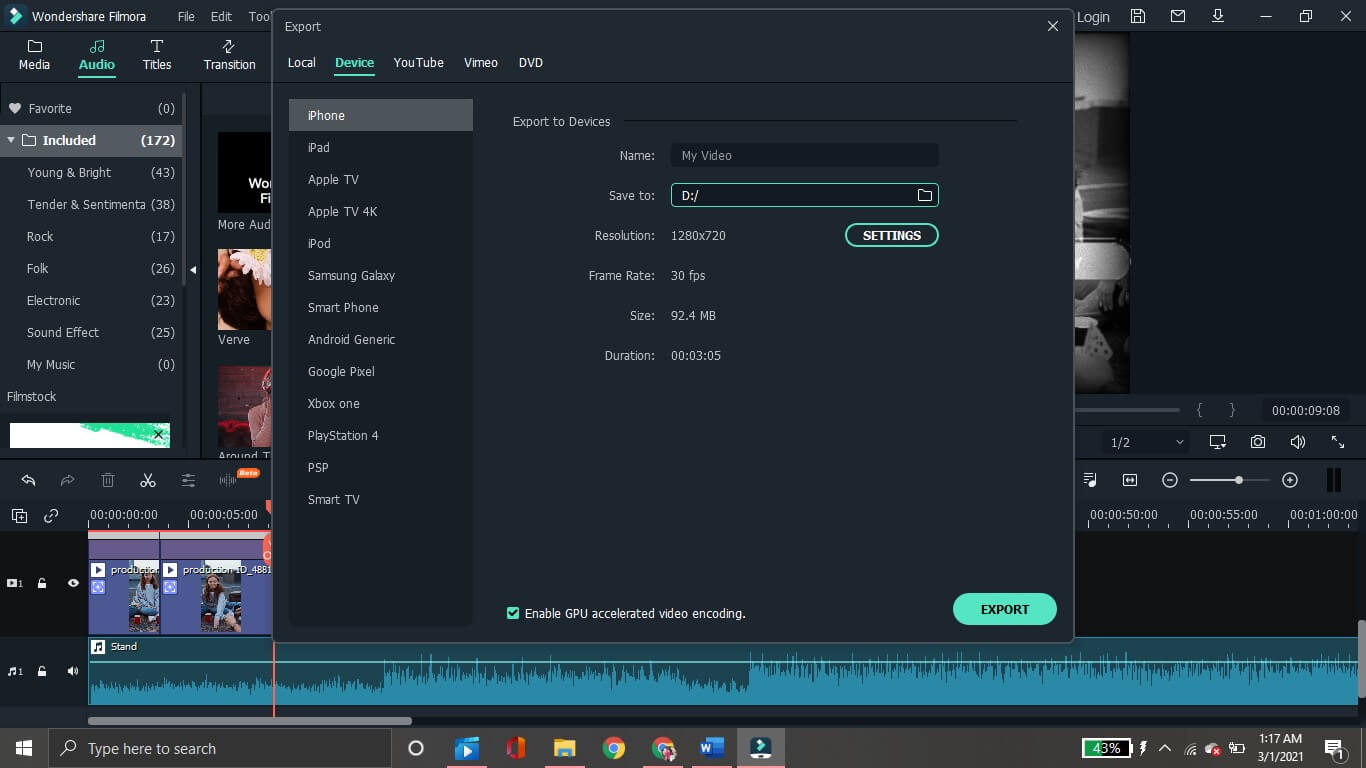The image size is (1366, 768).
Task: Browse for save folder icon
Action: 925,195
